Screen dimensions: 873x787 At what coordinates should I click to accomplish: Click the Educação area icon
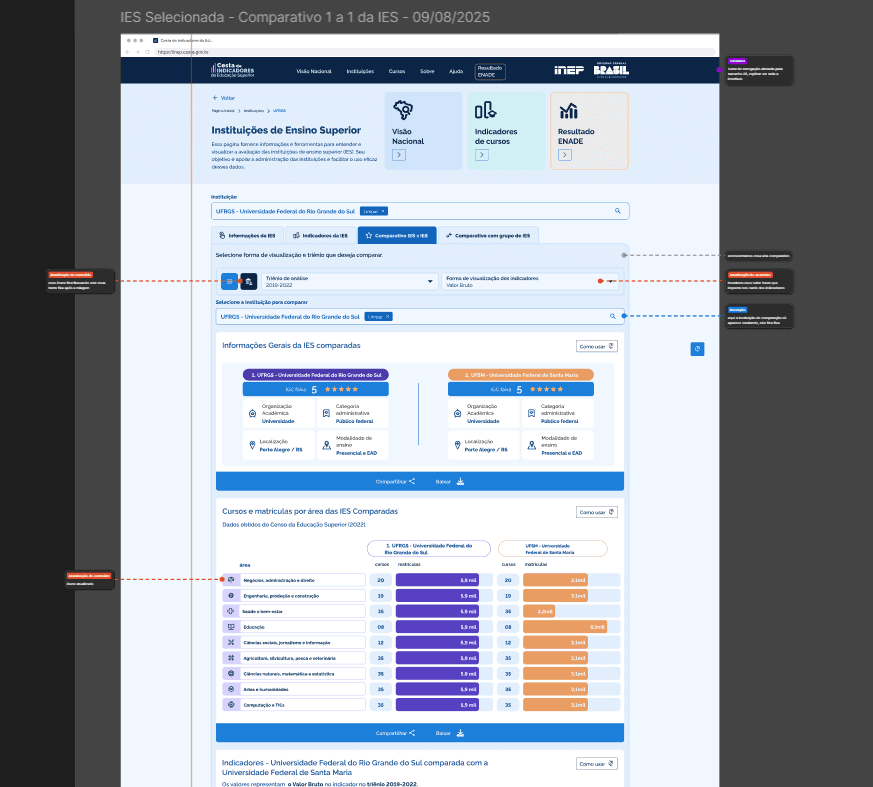[x=231, y=627]
